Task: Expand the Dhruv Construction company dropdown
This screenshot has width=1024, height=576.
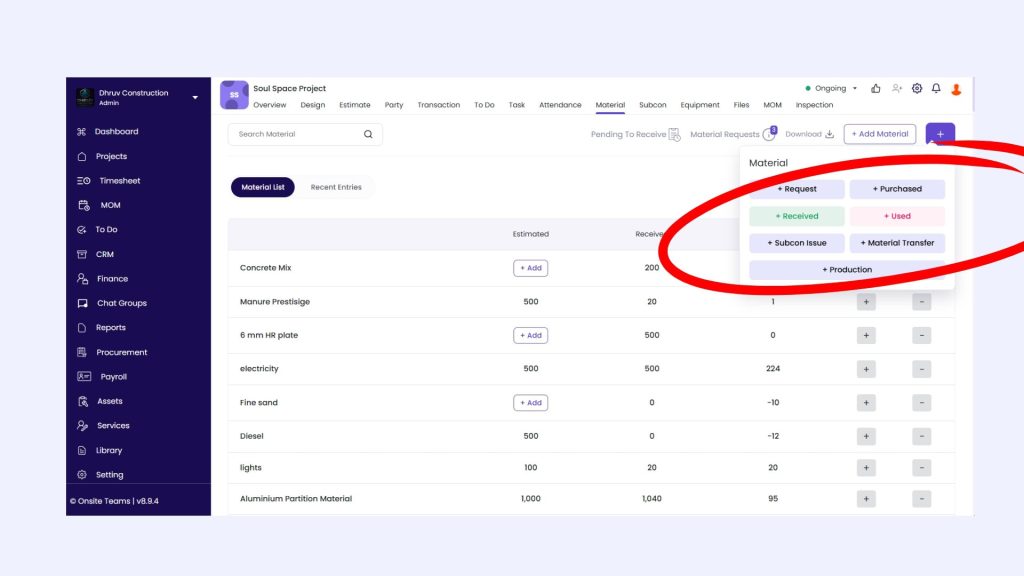Action: coord(195,98)
